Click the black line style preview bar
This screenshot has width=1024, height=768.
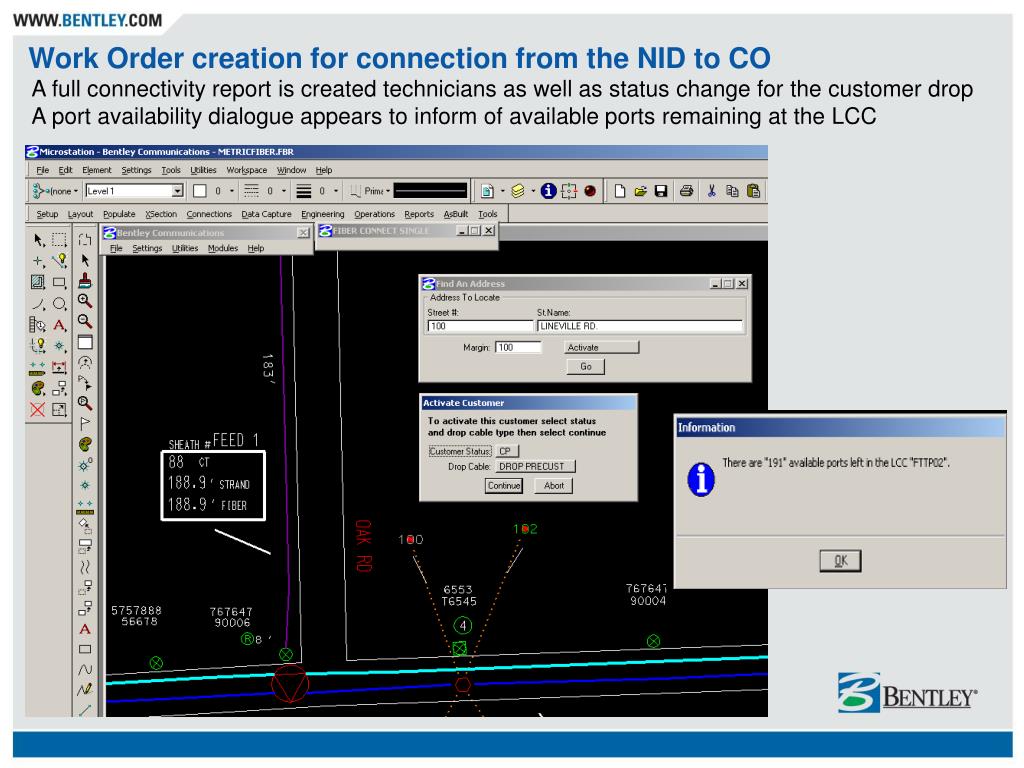(x=430, y=191)
